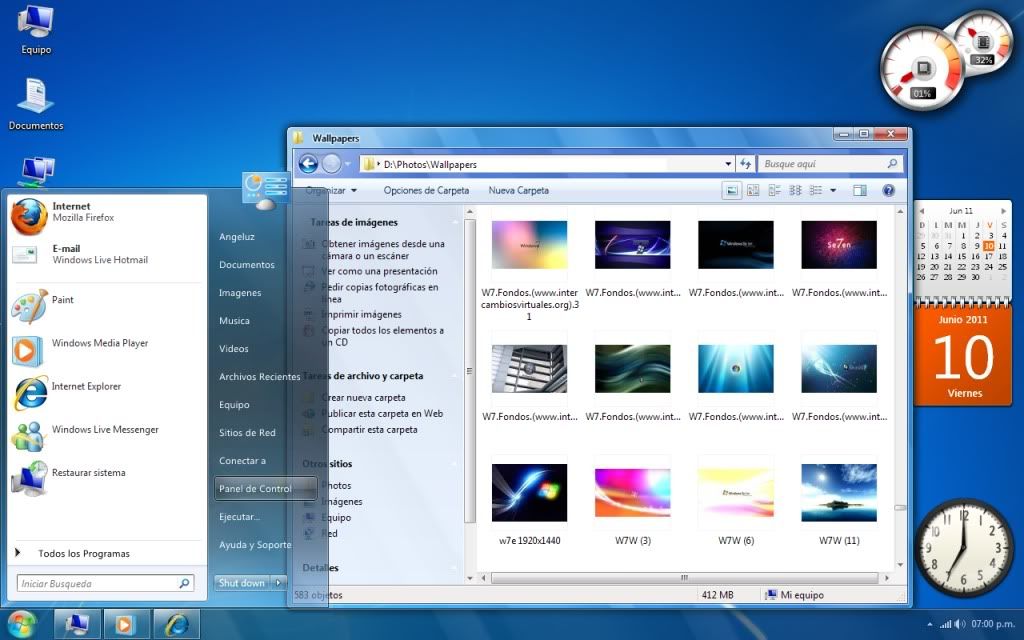Click the magnifier in Busque aquí box
The width and height of the screenshot is (1024, 640).
coord(892,164)
